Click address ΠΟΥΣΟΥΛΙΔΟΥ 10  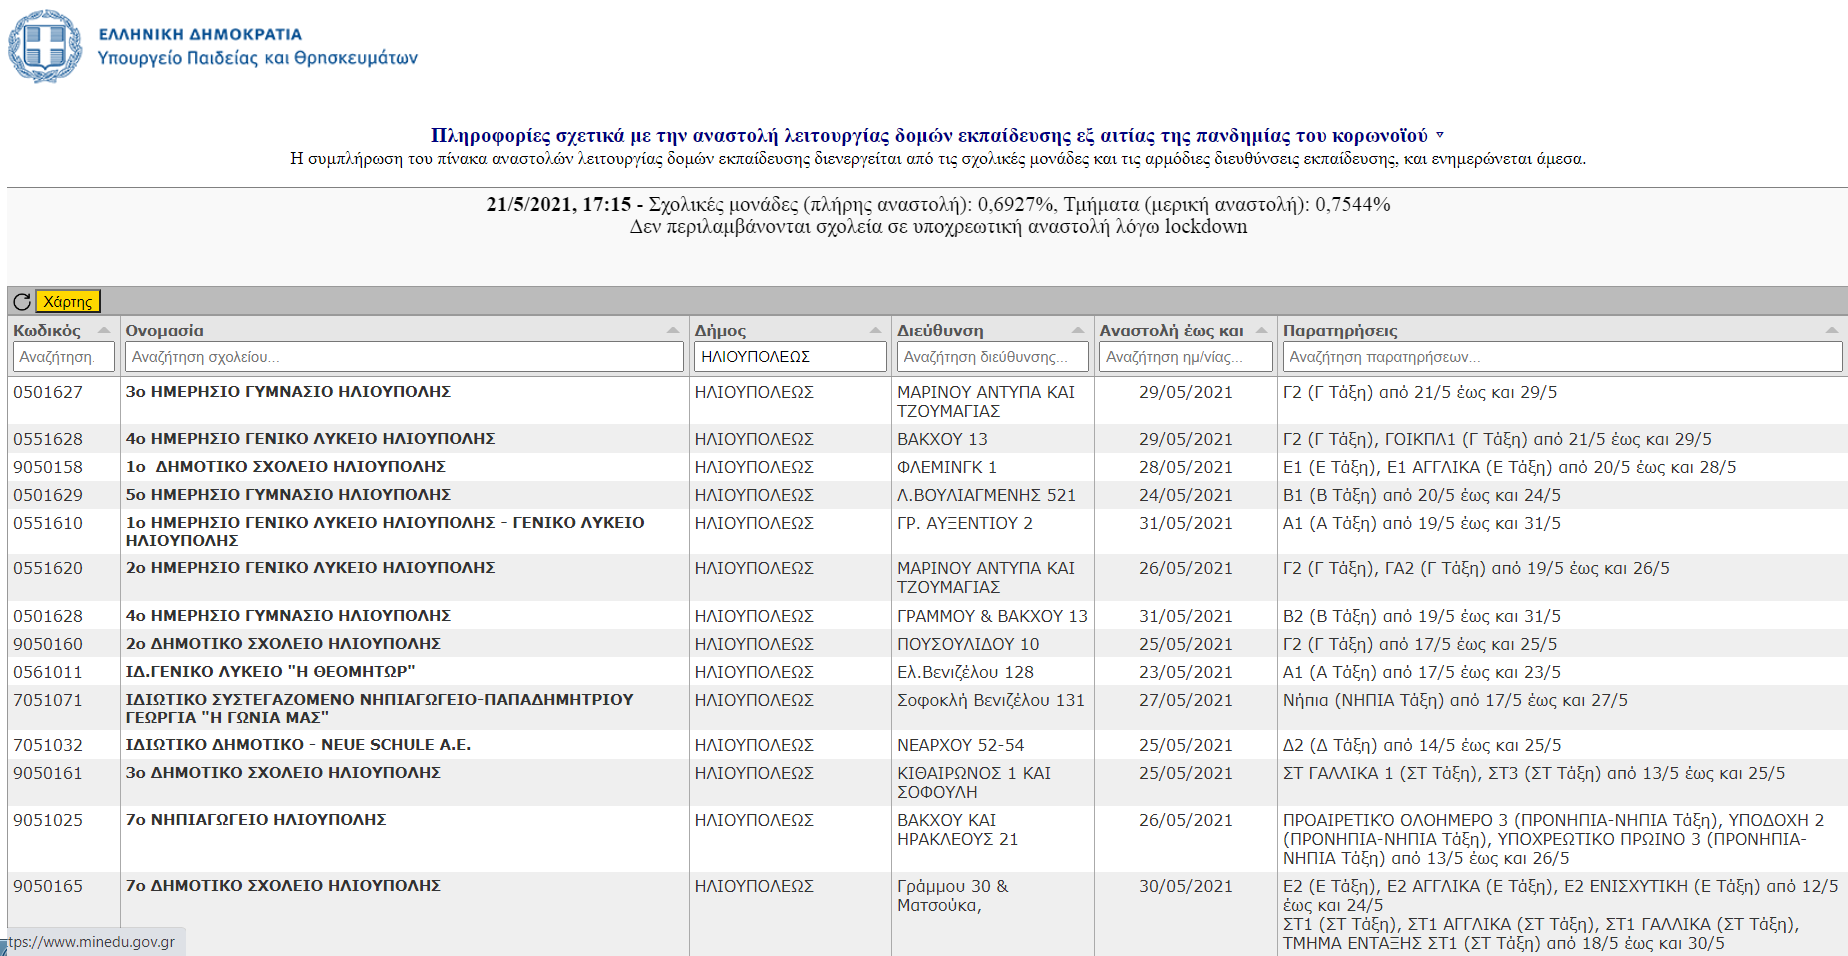click(x=968, y=644)
